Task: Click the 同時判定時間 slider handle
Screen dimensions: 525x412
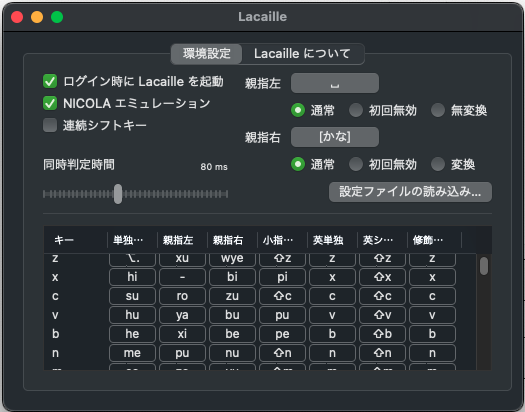Action: (x=118, y=194)
